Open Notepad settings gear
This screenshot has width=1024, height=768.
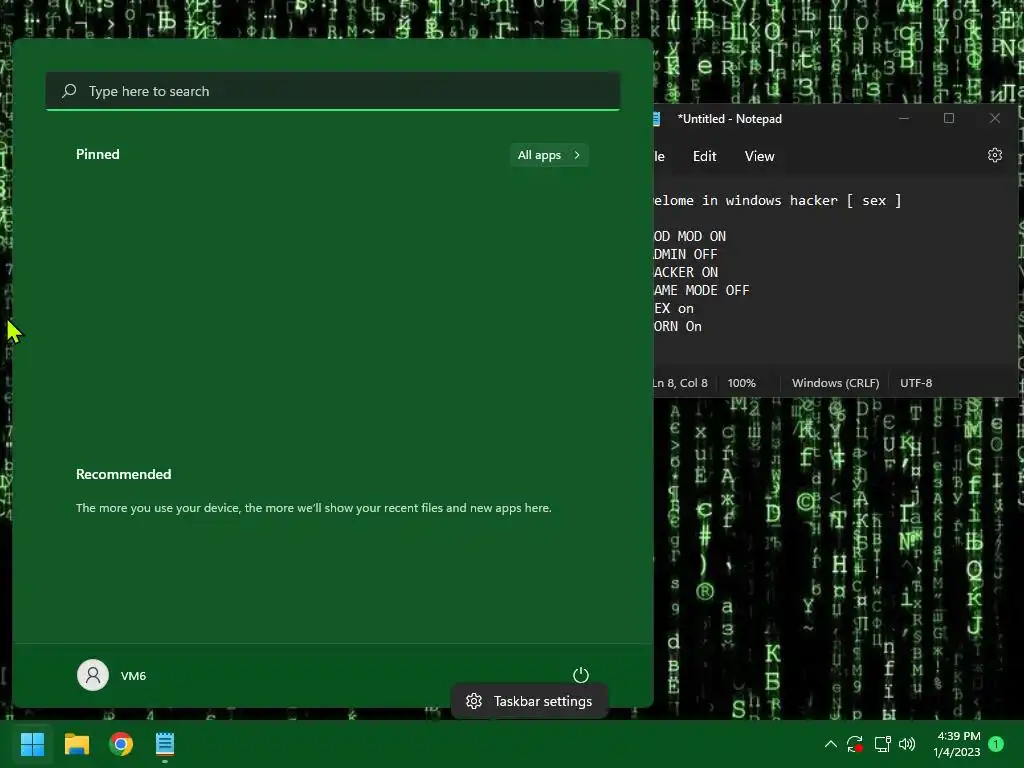click(x=995, y=155)
